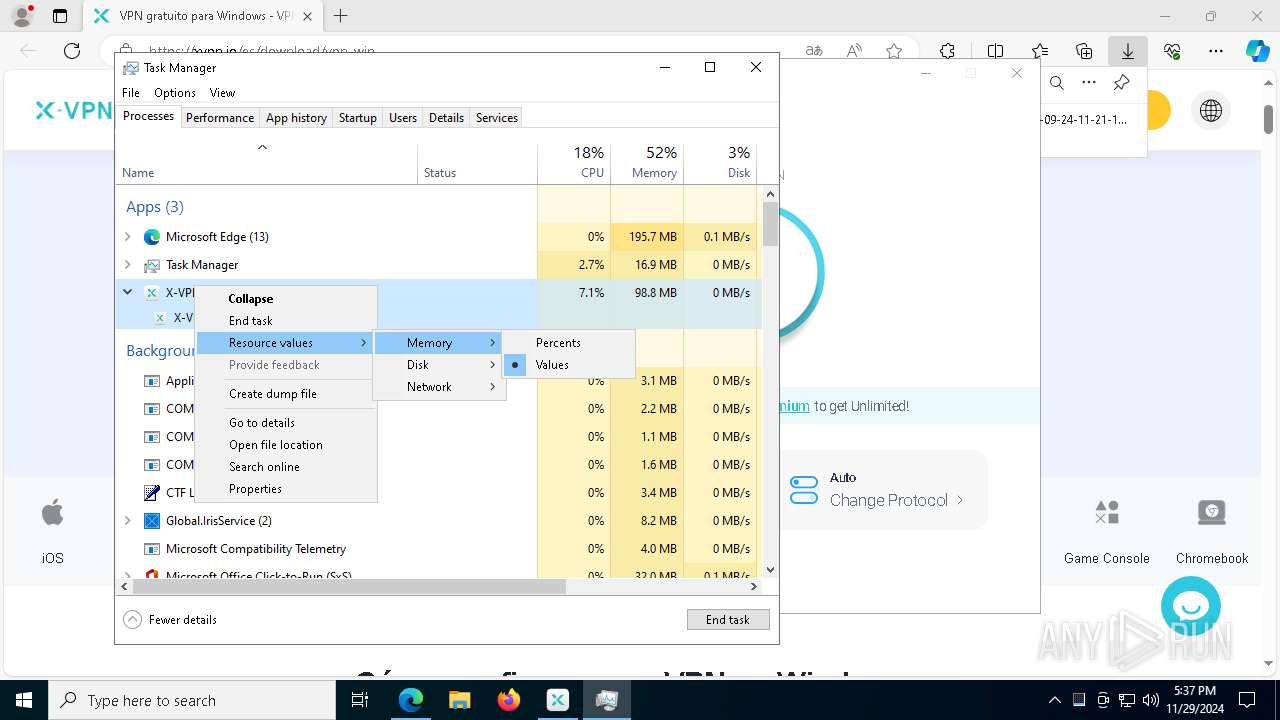Click End task button at bottom
This screenshot has height=720, width=1280.
tap(728, 620)
